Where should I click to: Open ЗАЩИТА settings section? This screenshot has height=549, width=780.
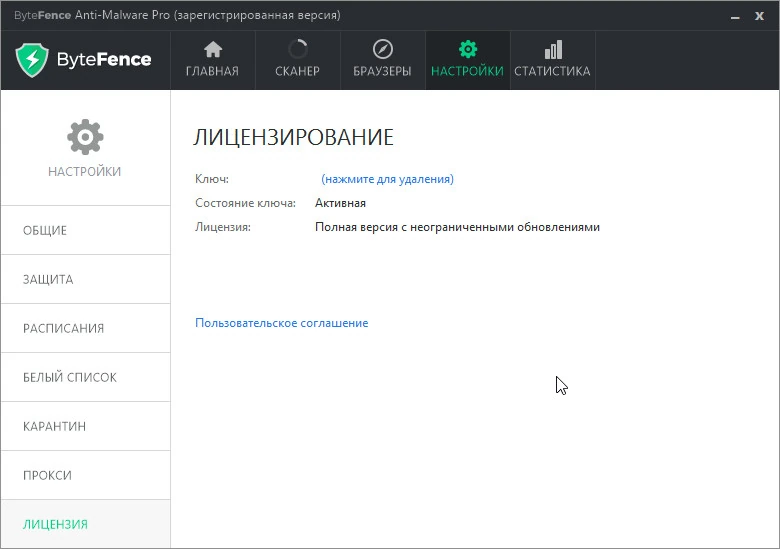tap(86, 279)
